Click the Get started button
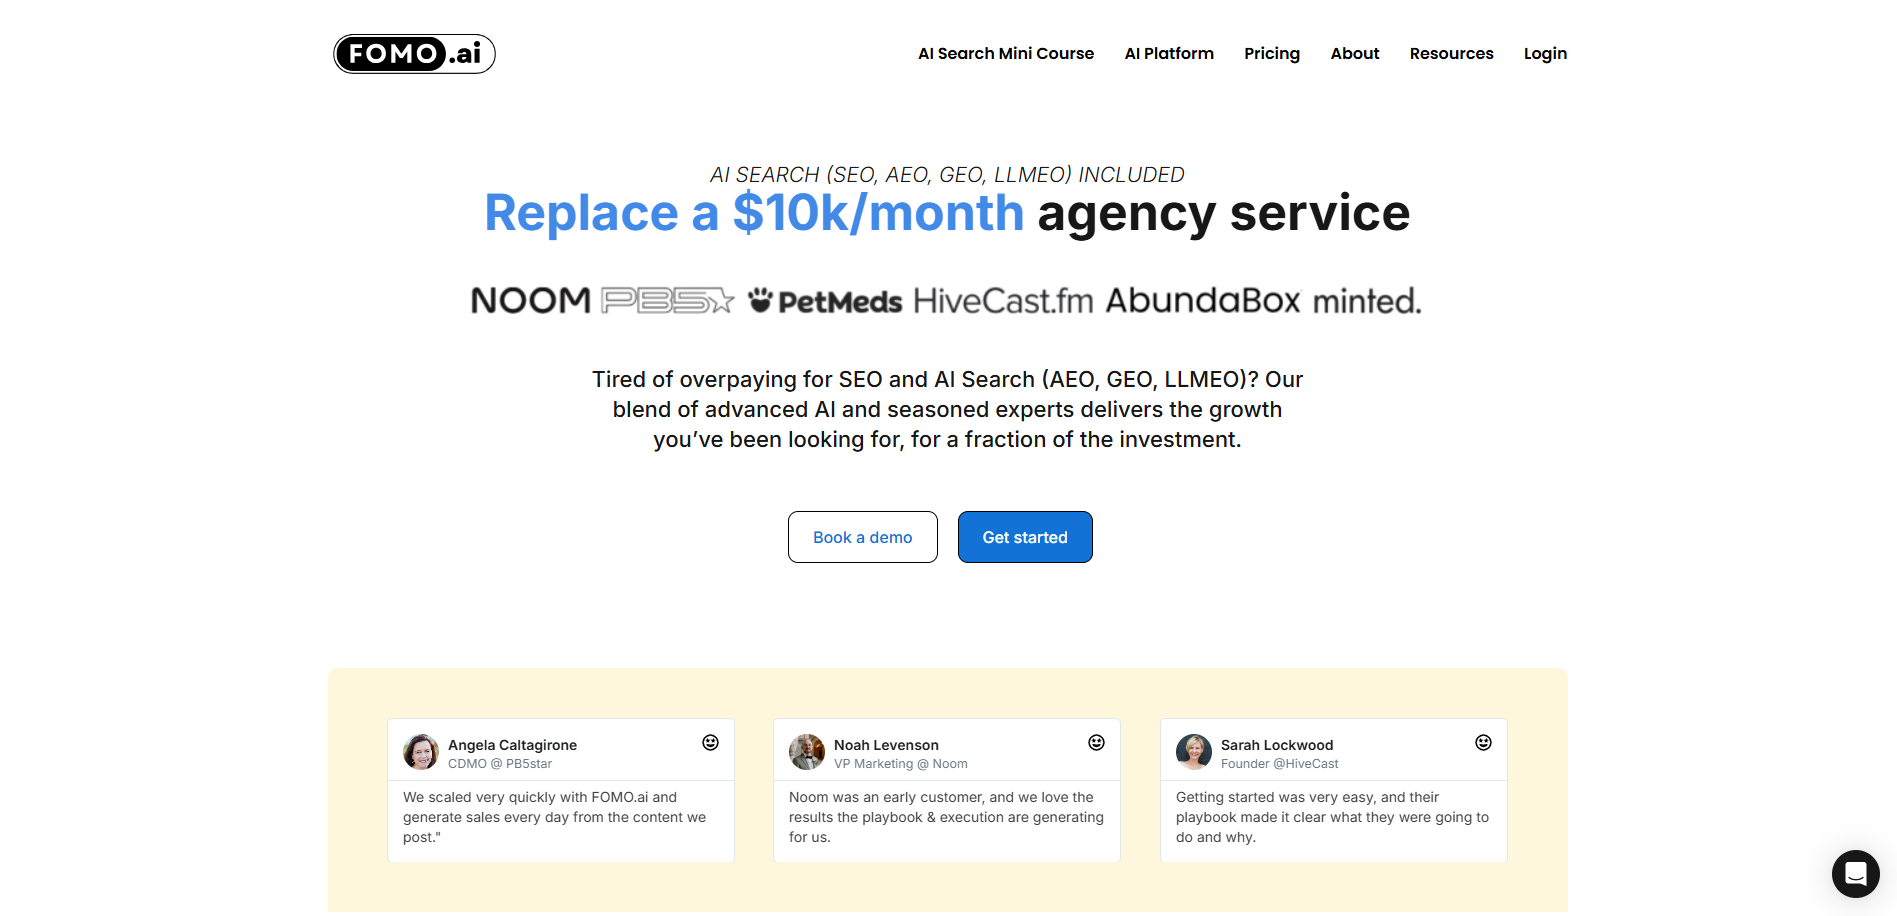The height and width of the screenshot is (916, 1897). (1025, 537)
